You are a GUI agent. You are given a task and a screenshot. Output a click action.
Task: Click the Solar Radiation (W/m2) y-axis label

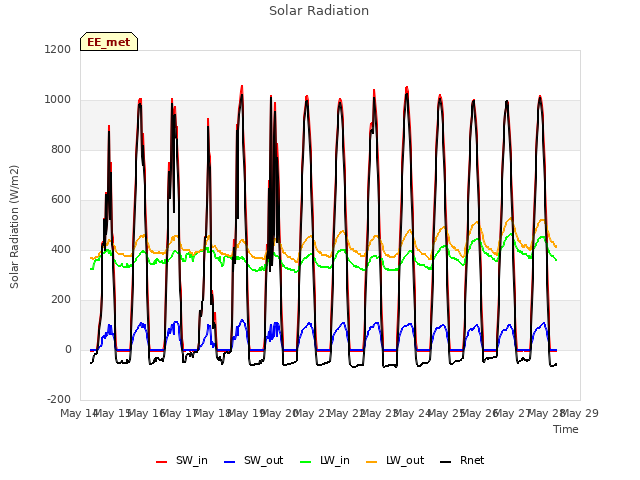(14, 227)
